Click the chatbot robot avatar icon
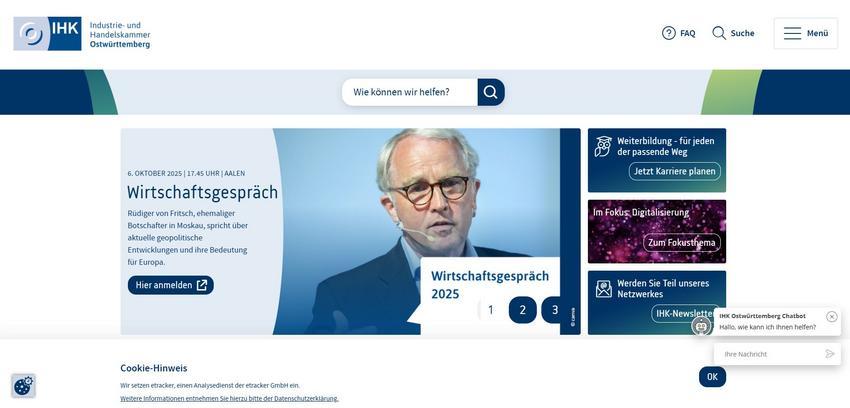 [x=701, y=326]
